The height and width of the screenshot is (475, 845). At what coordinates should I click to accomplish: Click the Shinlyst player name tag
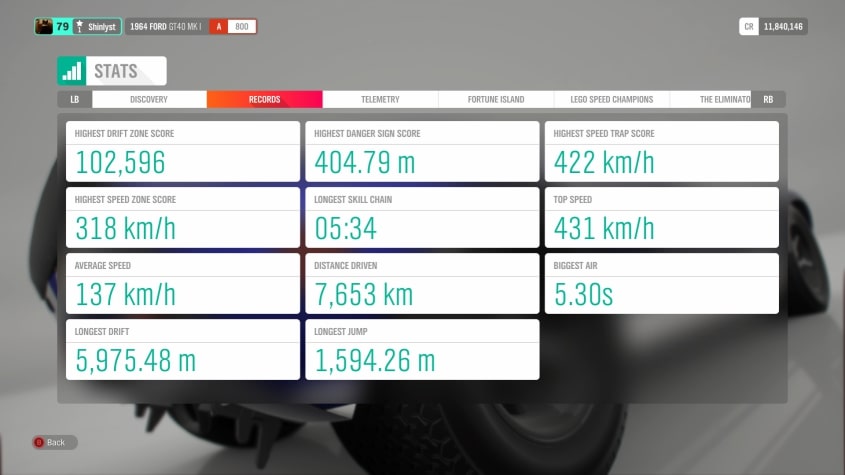coord(98,27)
